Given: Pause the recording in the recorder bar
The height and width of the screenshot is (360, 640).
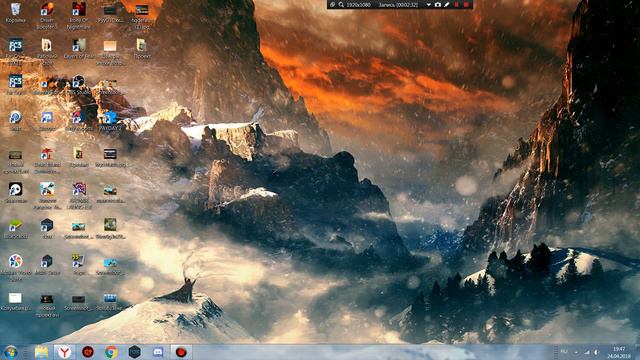Looking at the screenshot, I should [x=456, y=5].
